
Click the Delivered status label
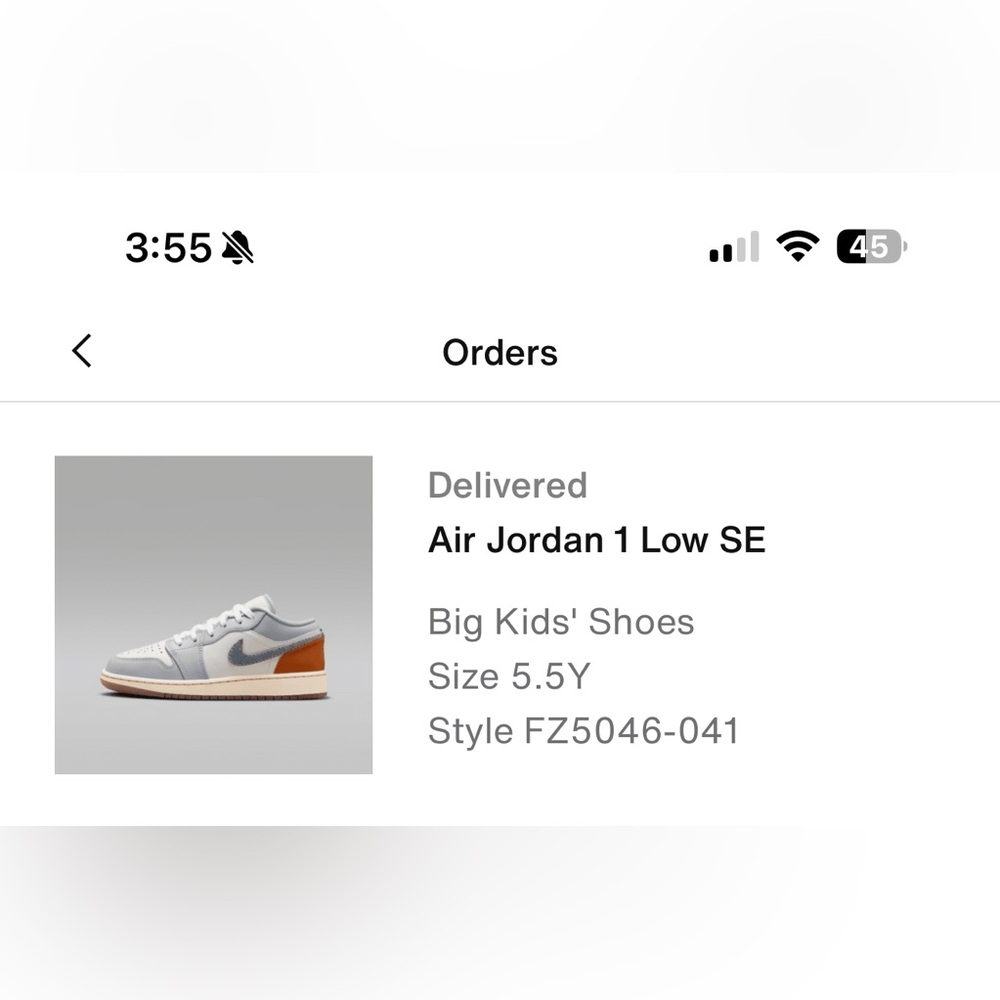click(508, 485)
